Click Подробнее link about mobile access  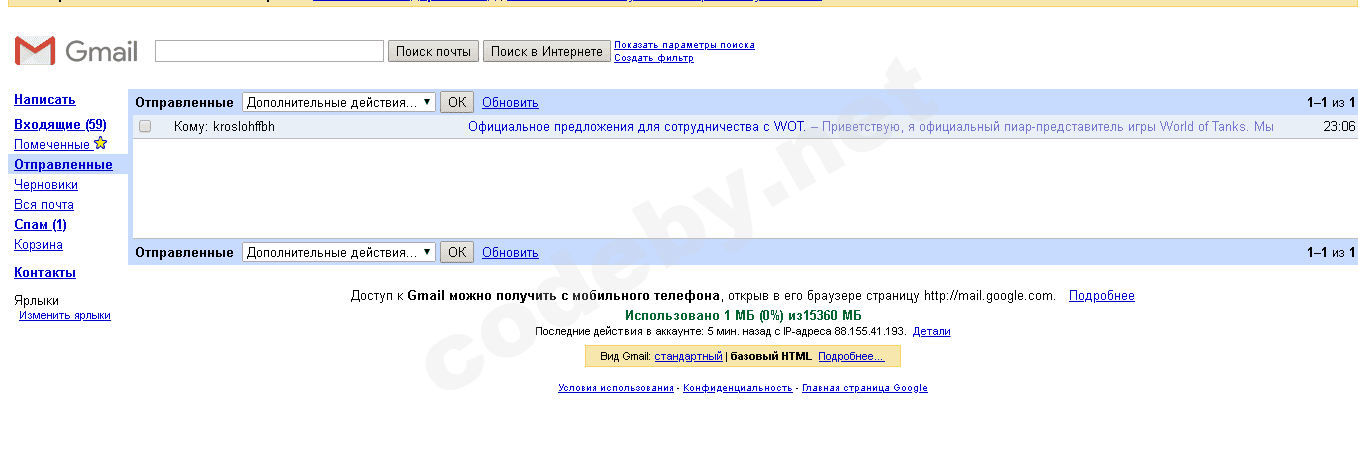1102,296
